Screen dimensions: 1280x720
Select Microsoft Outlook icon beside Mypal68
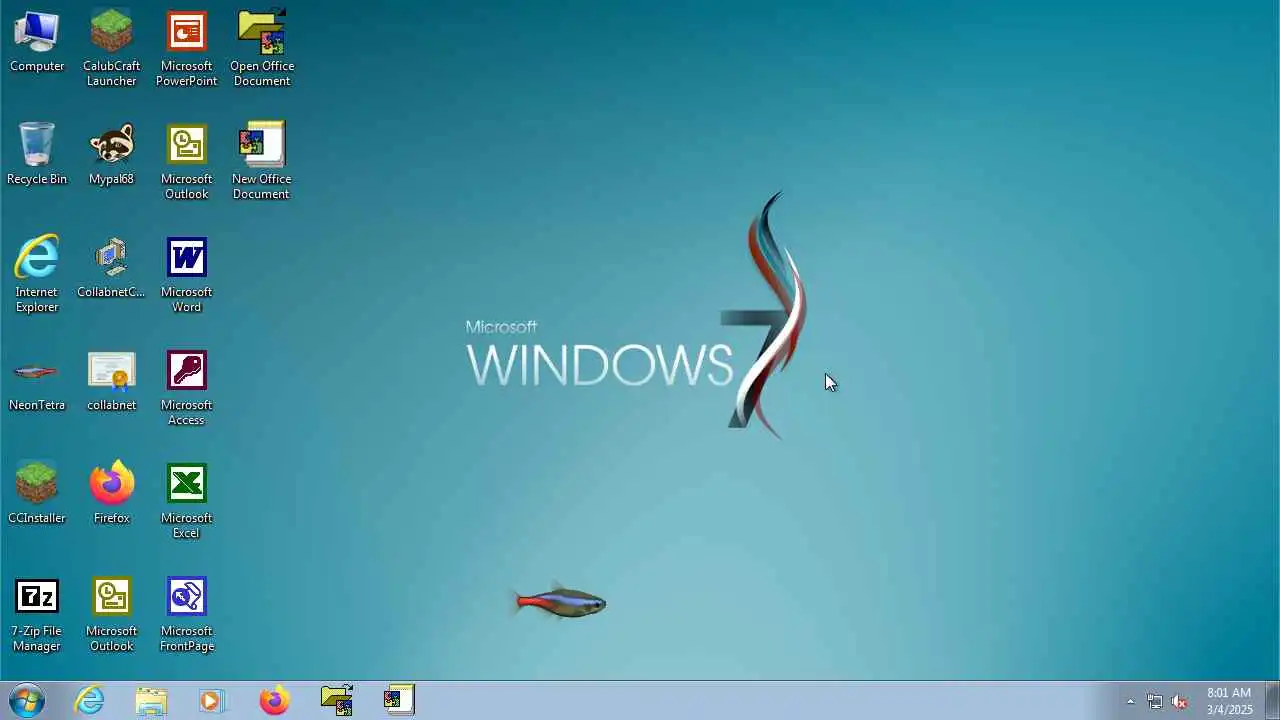tap(186, 162)
